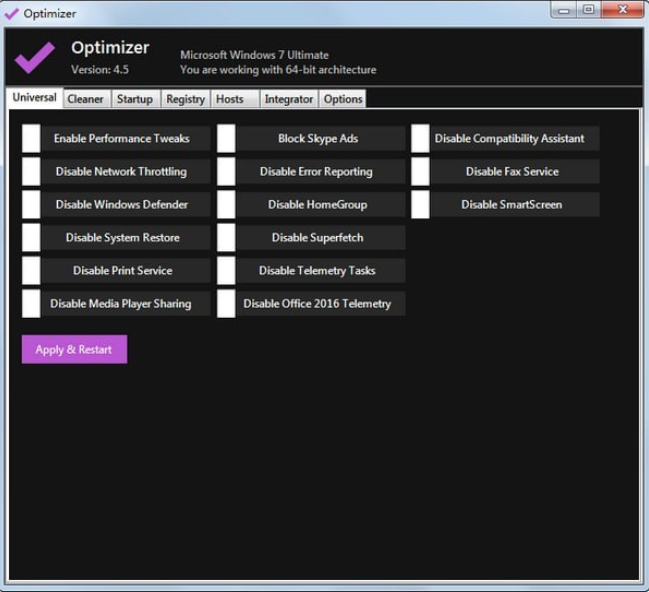Tick the Disable Network Throttling checkbox

tap(31, 171)
